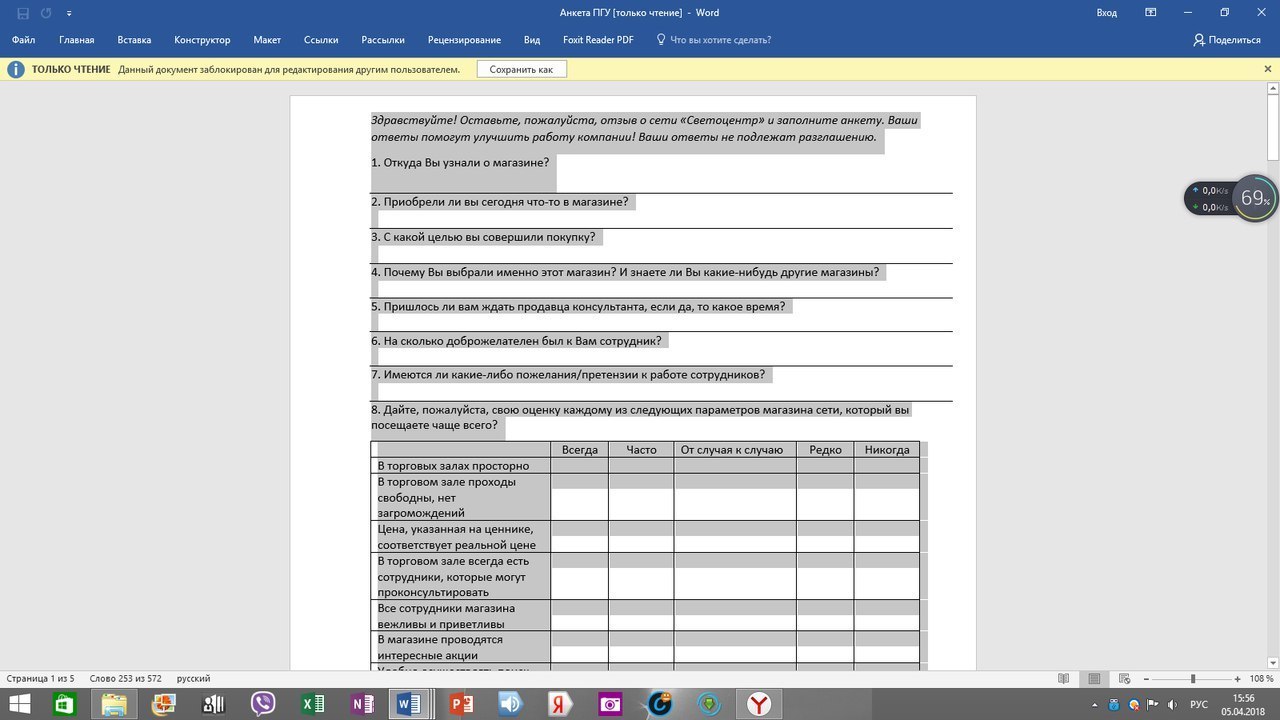Click the 'Что вы хотите сделать?' search box
Image resolution: width=1280 pixels, height=720 pixels.
(713, 40)
